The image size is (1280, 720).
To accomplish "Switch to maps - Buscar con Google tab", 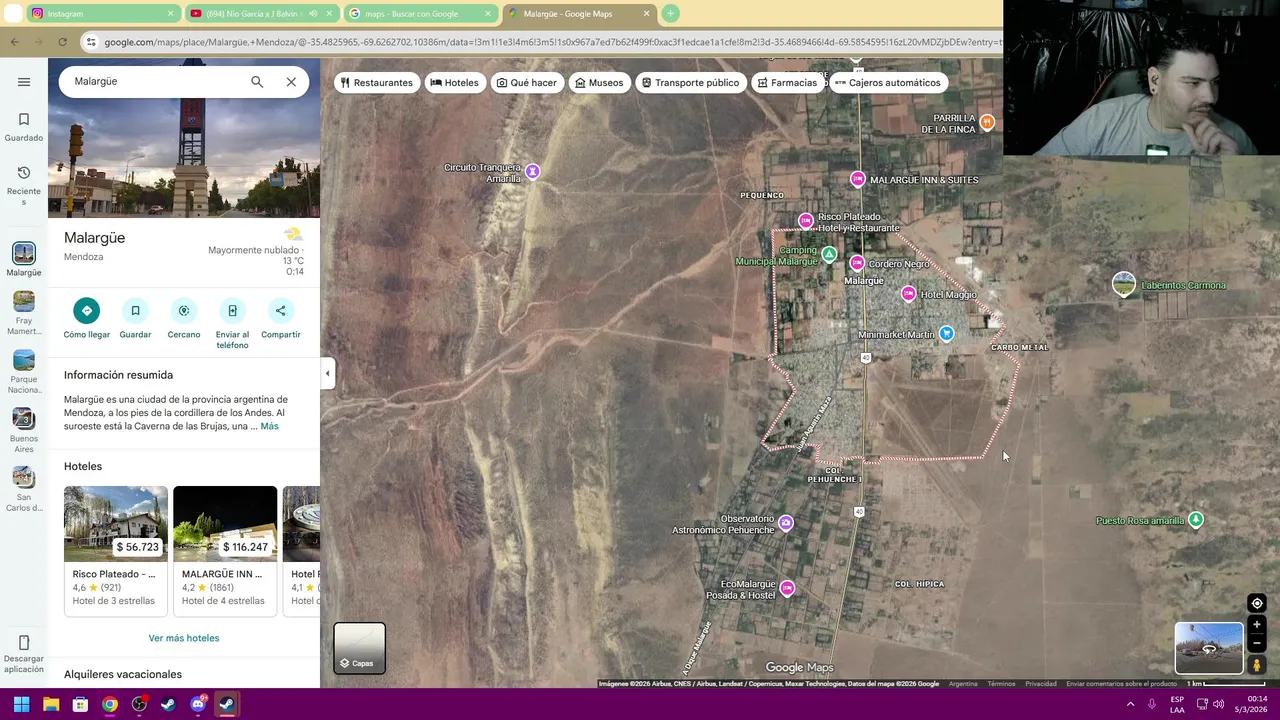I will [420, 14].
